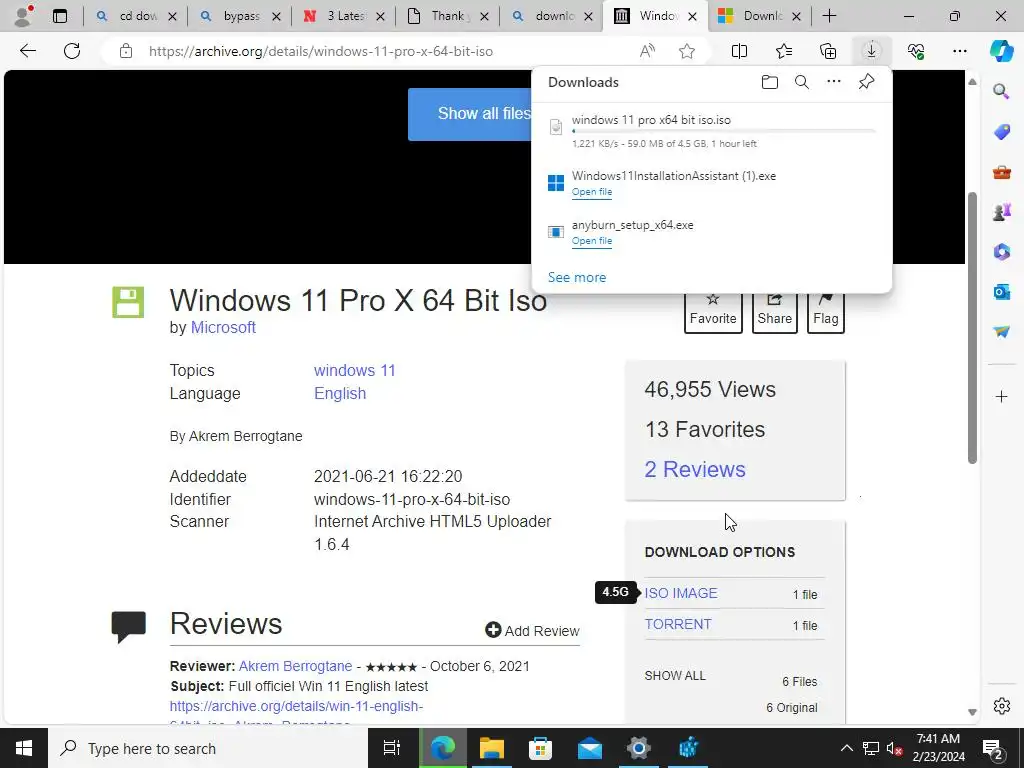
Task: Select the windows 11 pro x64 iso download
Action: click(x=651, y=120)
